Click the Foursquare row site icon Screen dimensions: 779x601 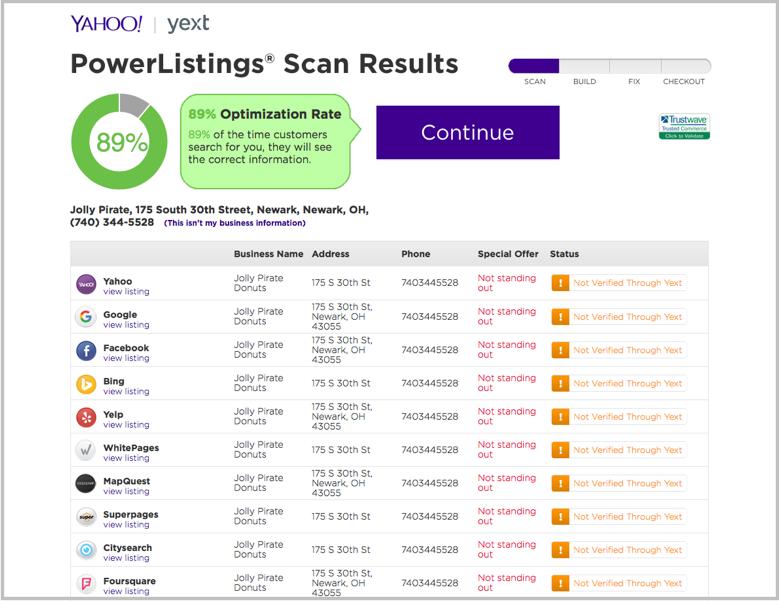click(86, 583)
